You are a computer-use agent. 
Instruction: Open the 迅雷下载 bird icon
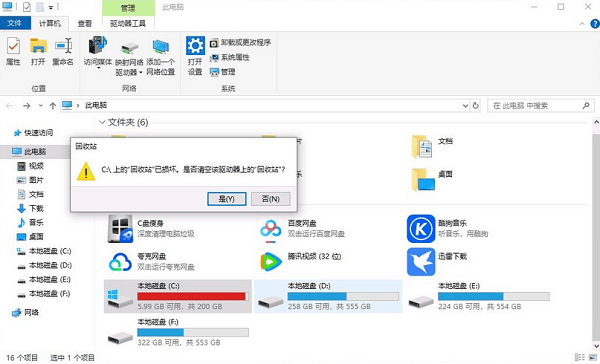pyautogui.click(x=421, y=262)
